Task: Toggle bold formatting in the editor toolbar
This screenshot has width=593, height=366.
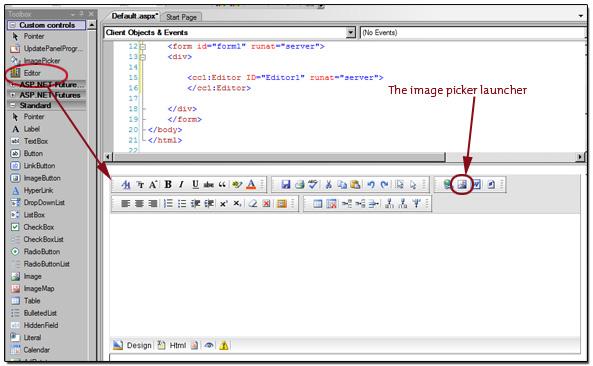Action: click(x=168, y=185)
